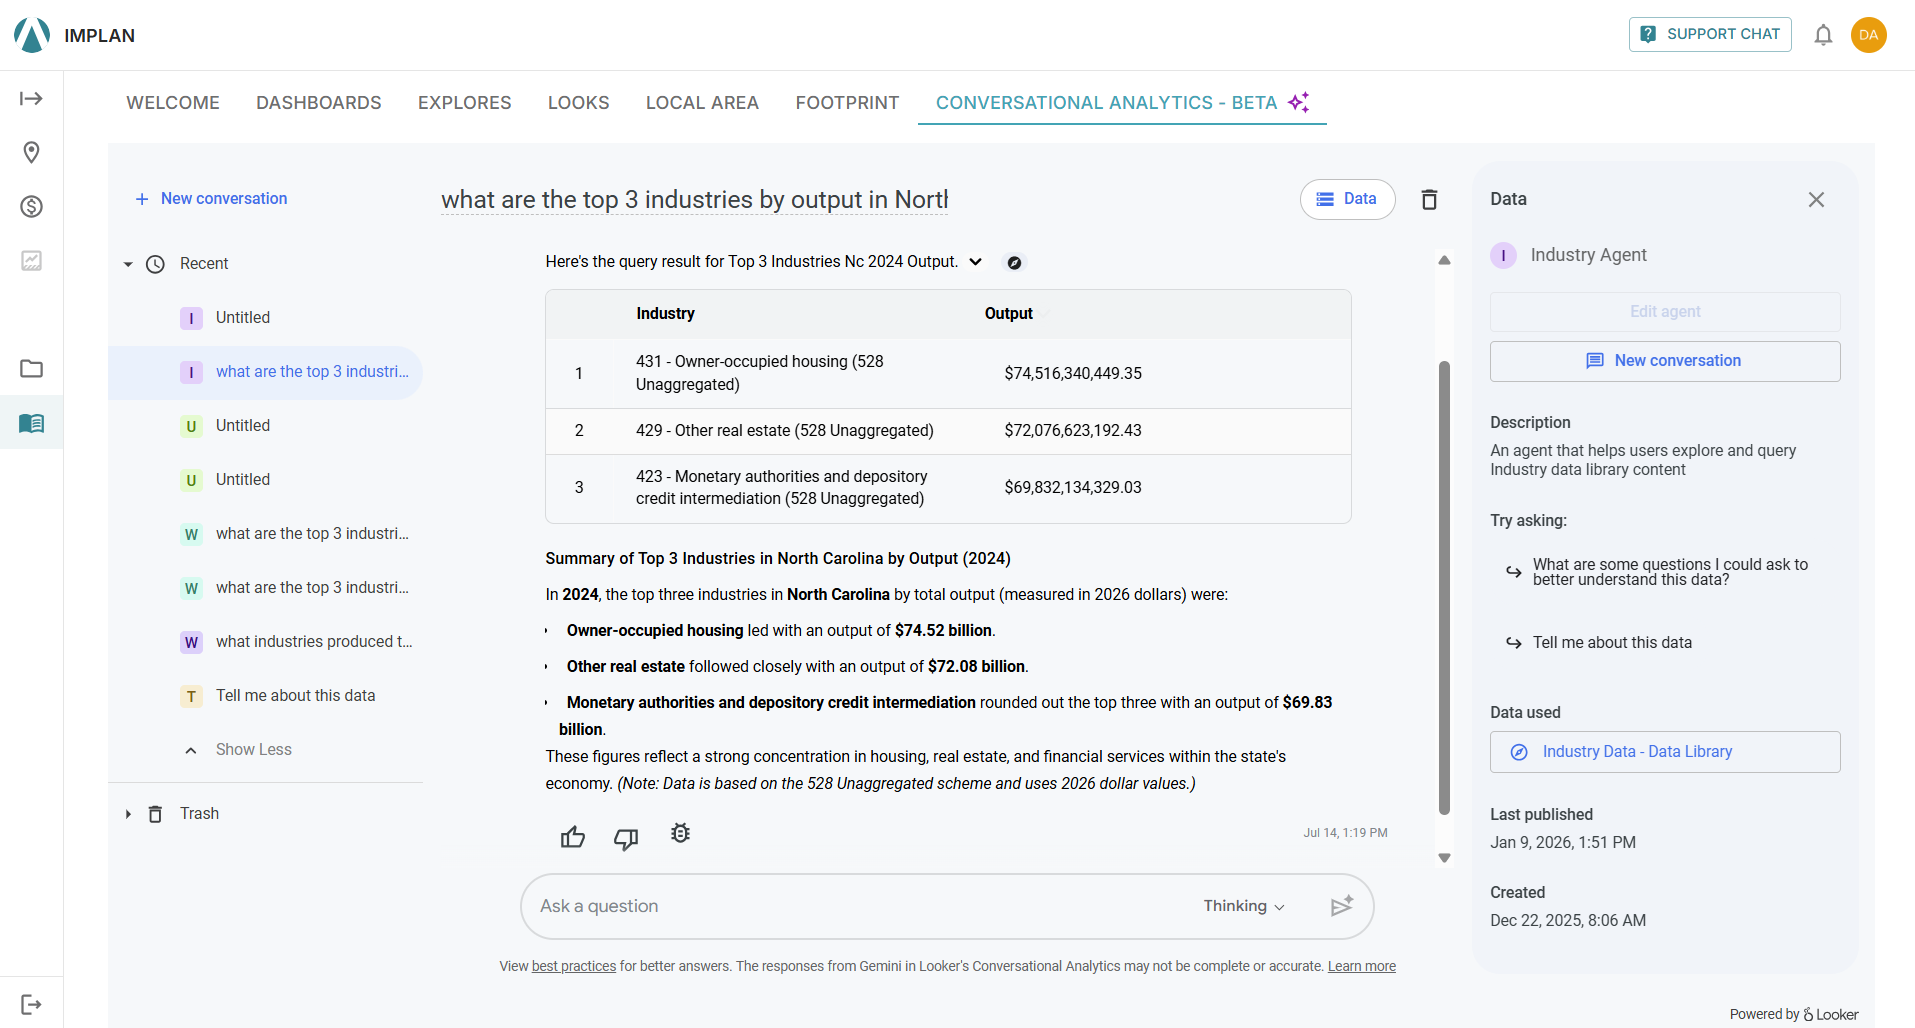The height and width of the screenshot is (1028, 1915).
Task: Click the arrow icon by 'Tell me about this data' suggestion
Action: click(1513, 643)
